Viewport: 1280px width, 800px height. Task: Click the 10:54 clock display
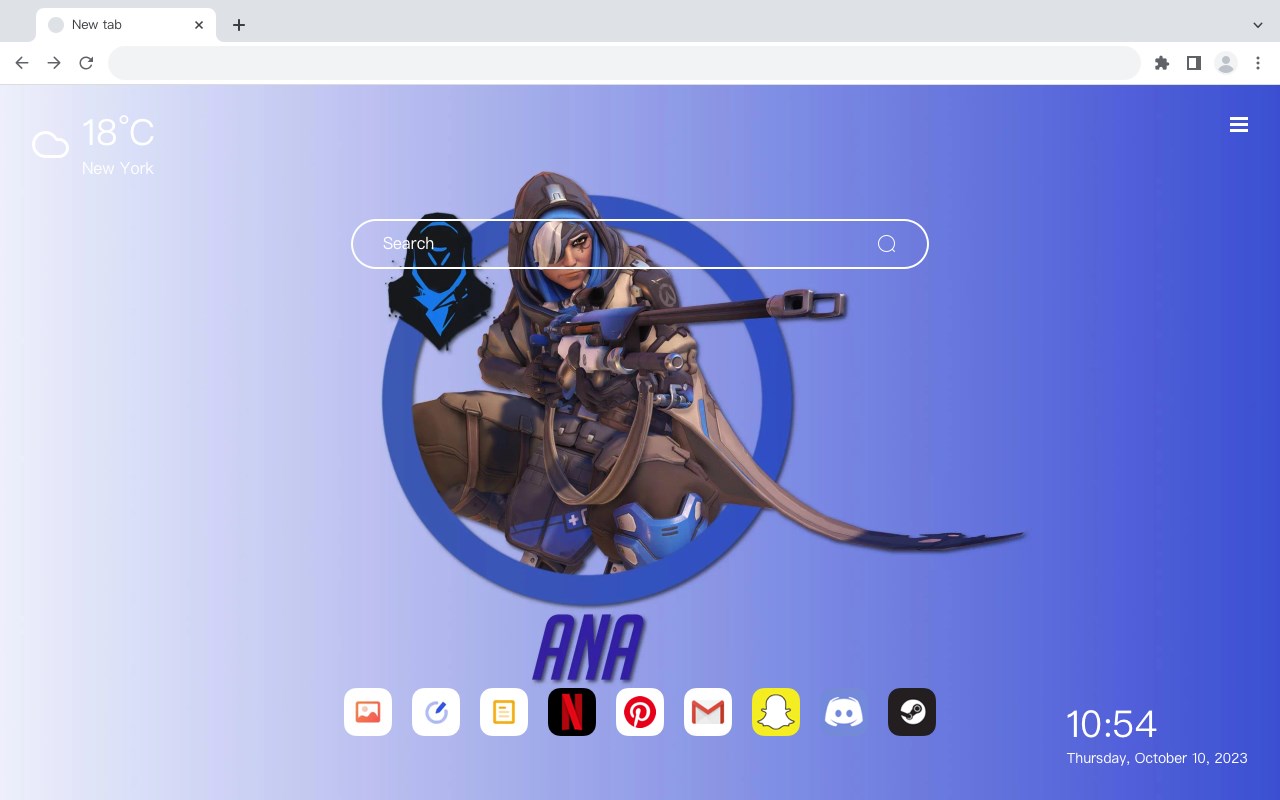point(1111,724)
